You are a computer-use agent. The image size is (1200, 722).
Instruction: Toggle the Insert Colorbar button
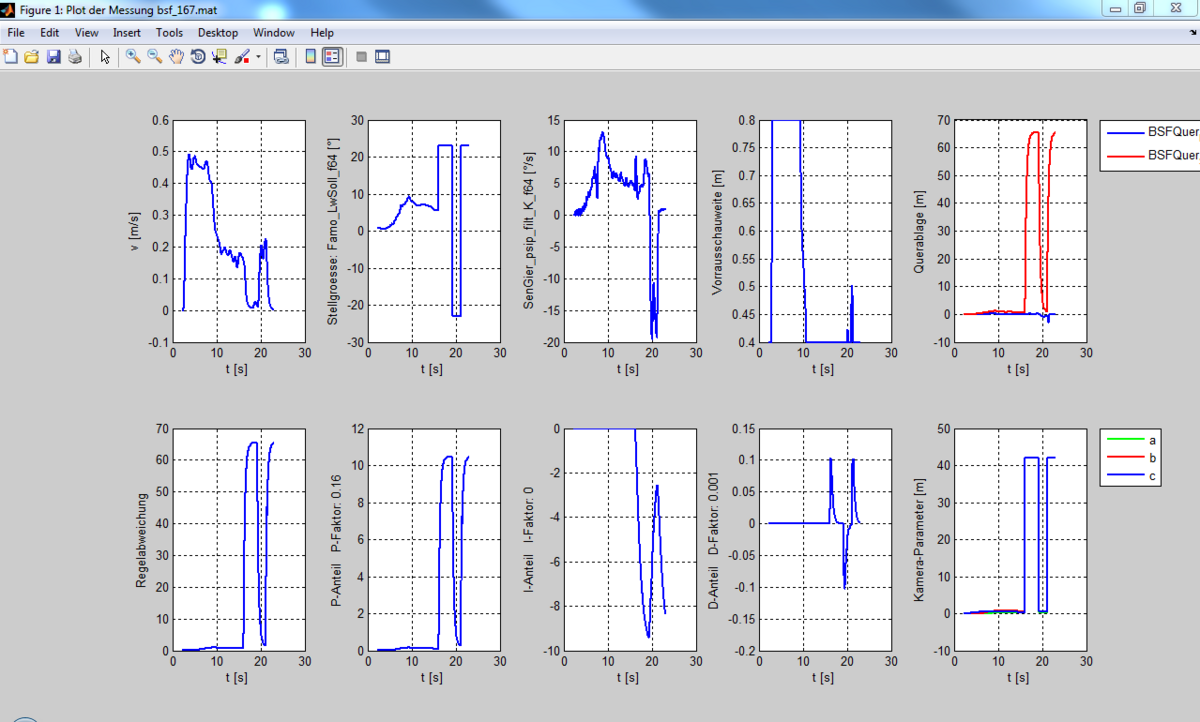click(x=310, y=57)
